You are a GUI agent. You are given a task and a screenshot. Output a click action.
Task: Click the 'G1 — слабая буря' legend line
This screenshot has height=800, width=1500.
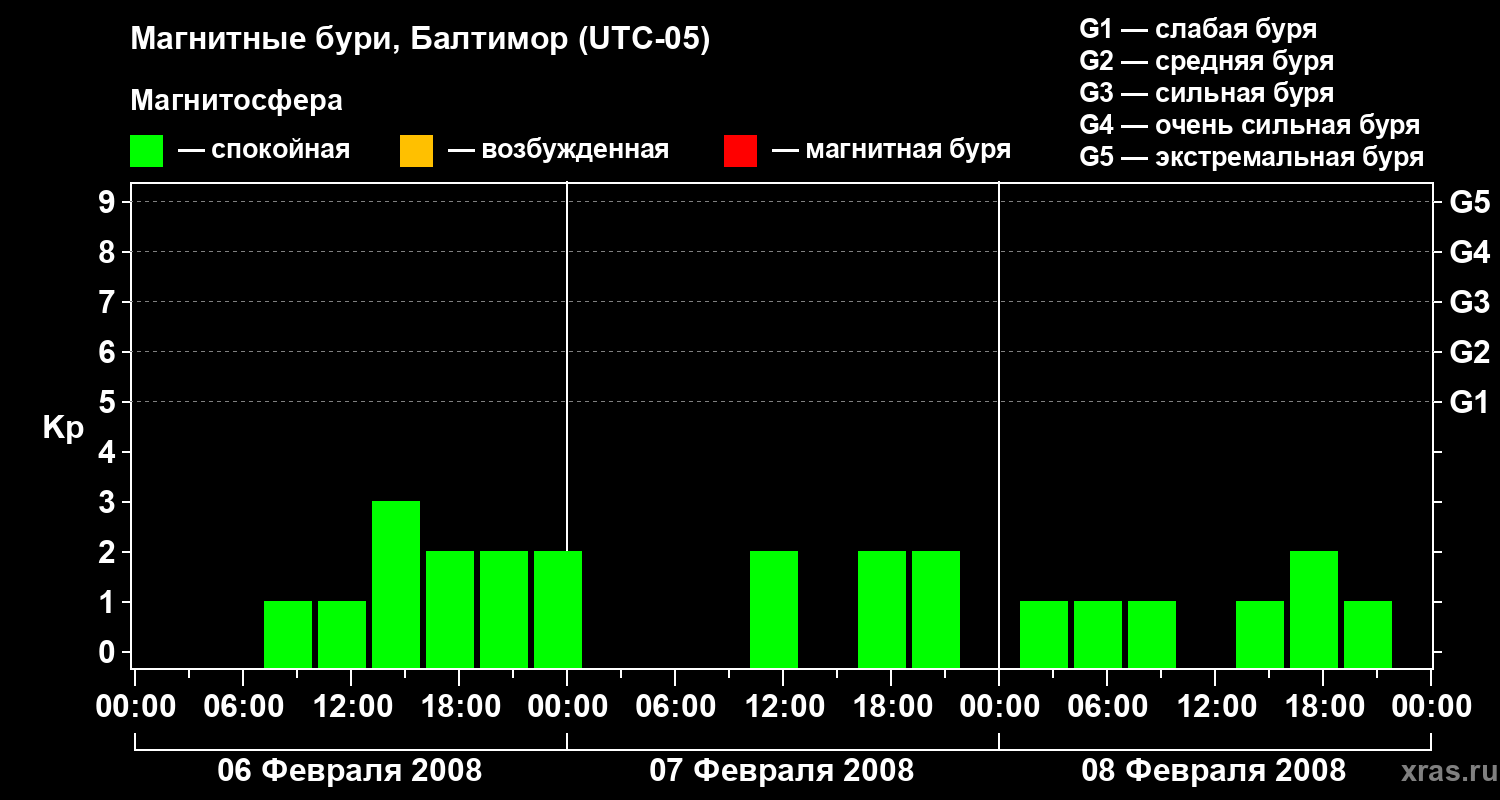click(x=1198, y=29)
